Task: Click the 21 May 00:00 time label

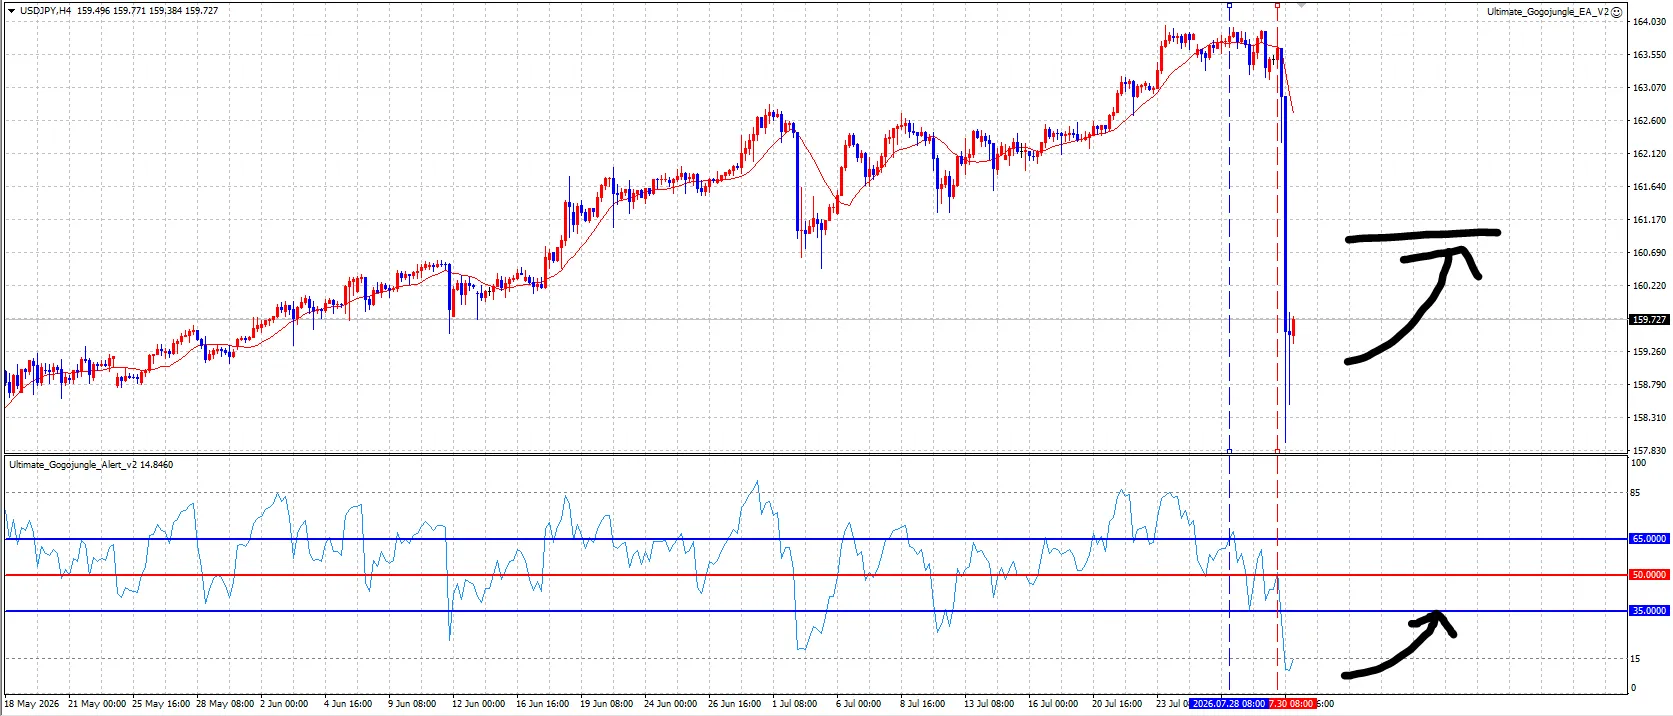Action: (x=97, y=704)
